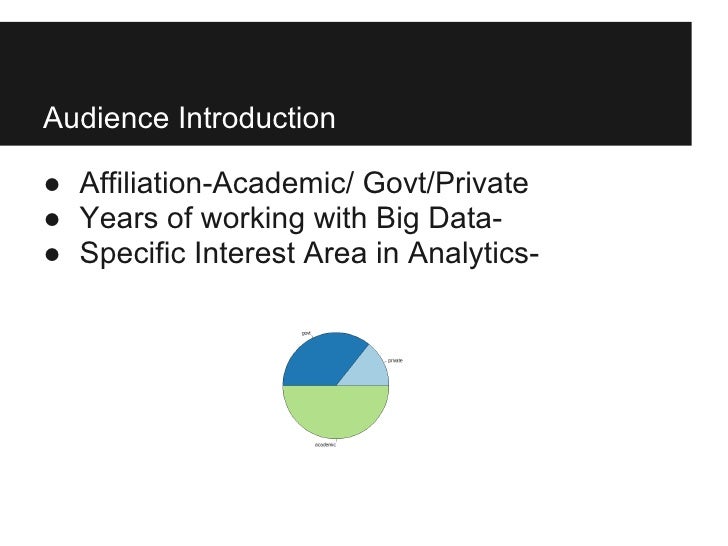The image size is (728, 546).
Task: Click the govt label above the pie chart
Action: pos(306,333)
